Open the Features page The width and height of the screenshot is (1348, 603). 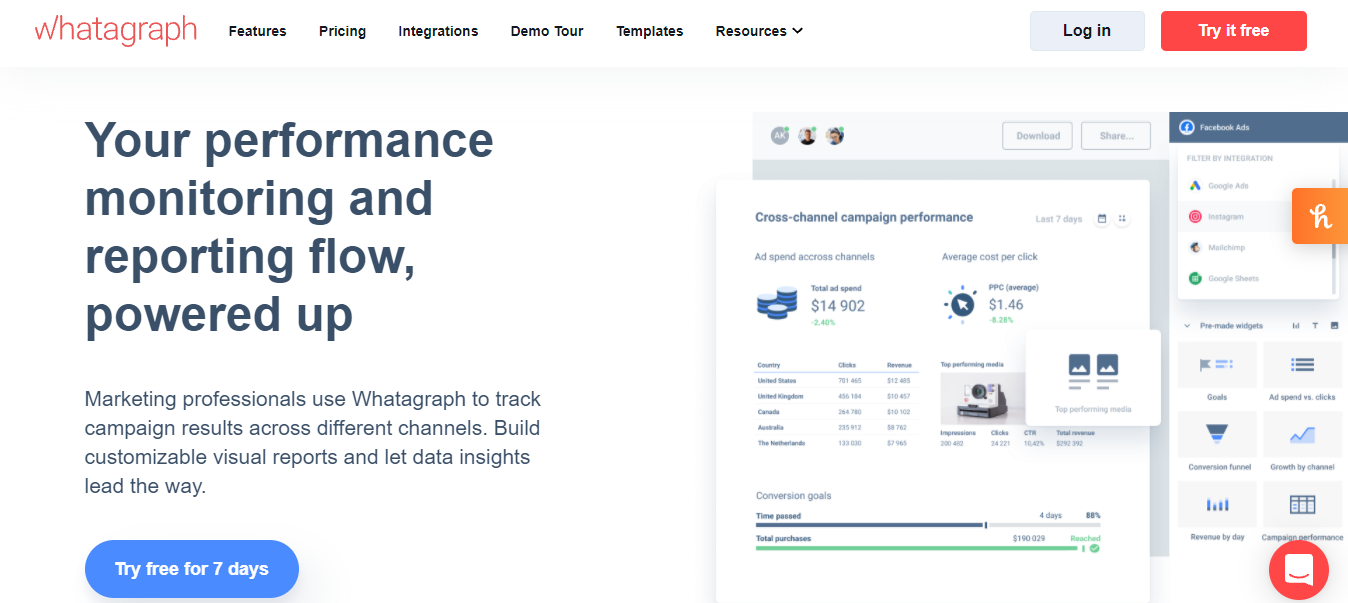point(257,31)
